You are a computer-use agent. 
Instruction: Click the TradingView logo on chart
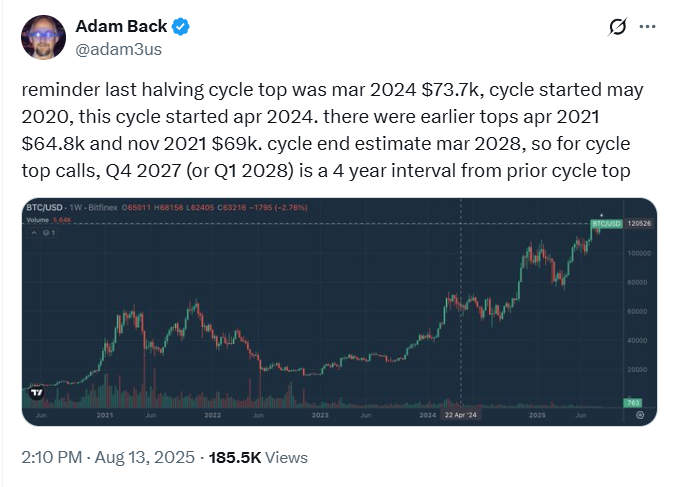[x=37, y=392]
